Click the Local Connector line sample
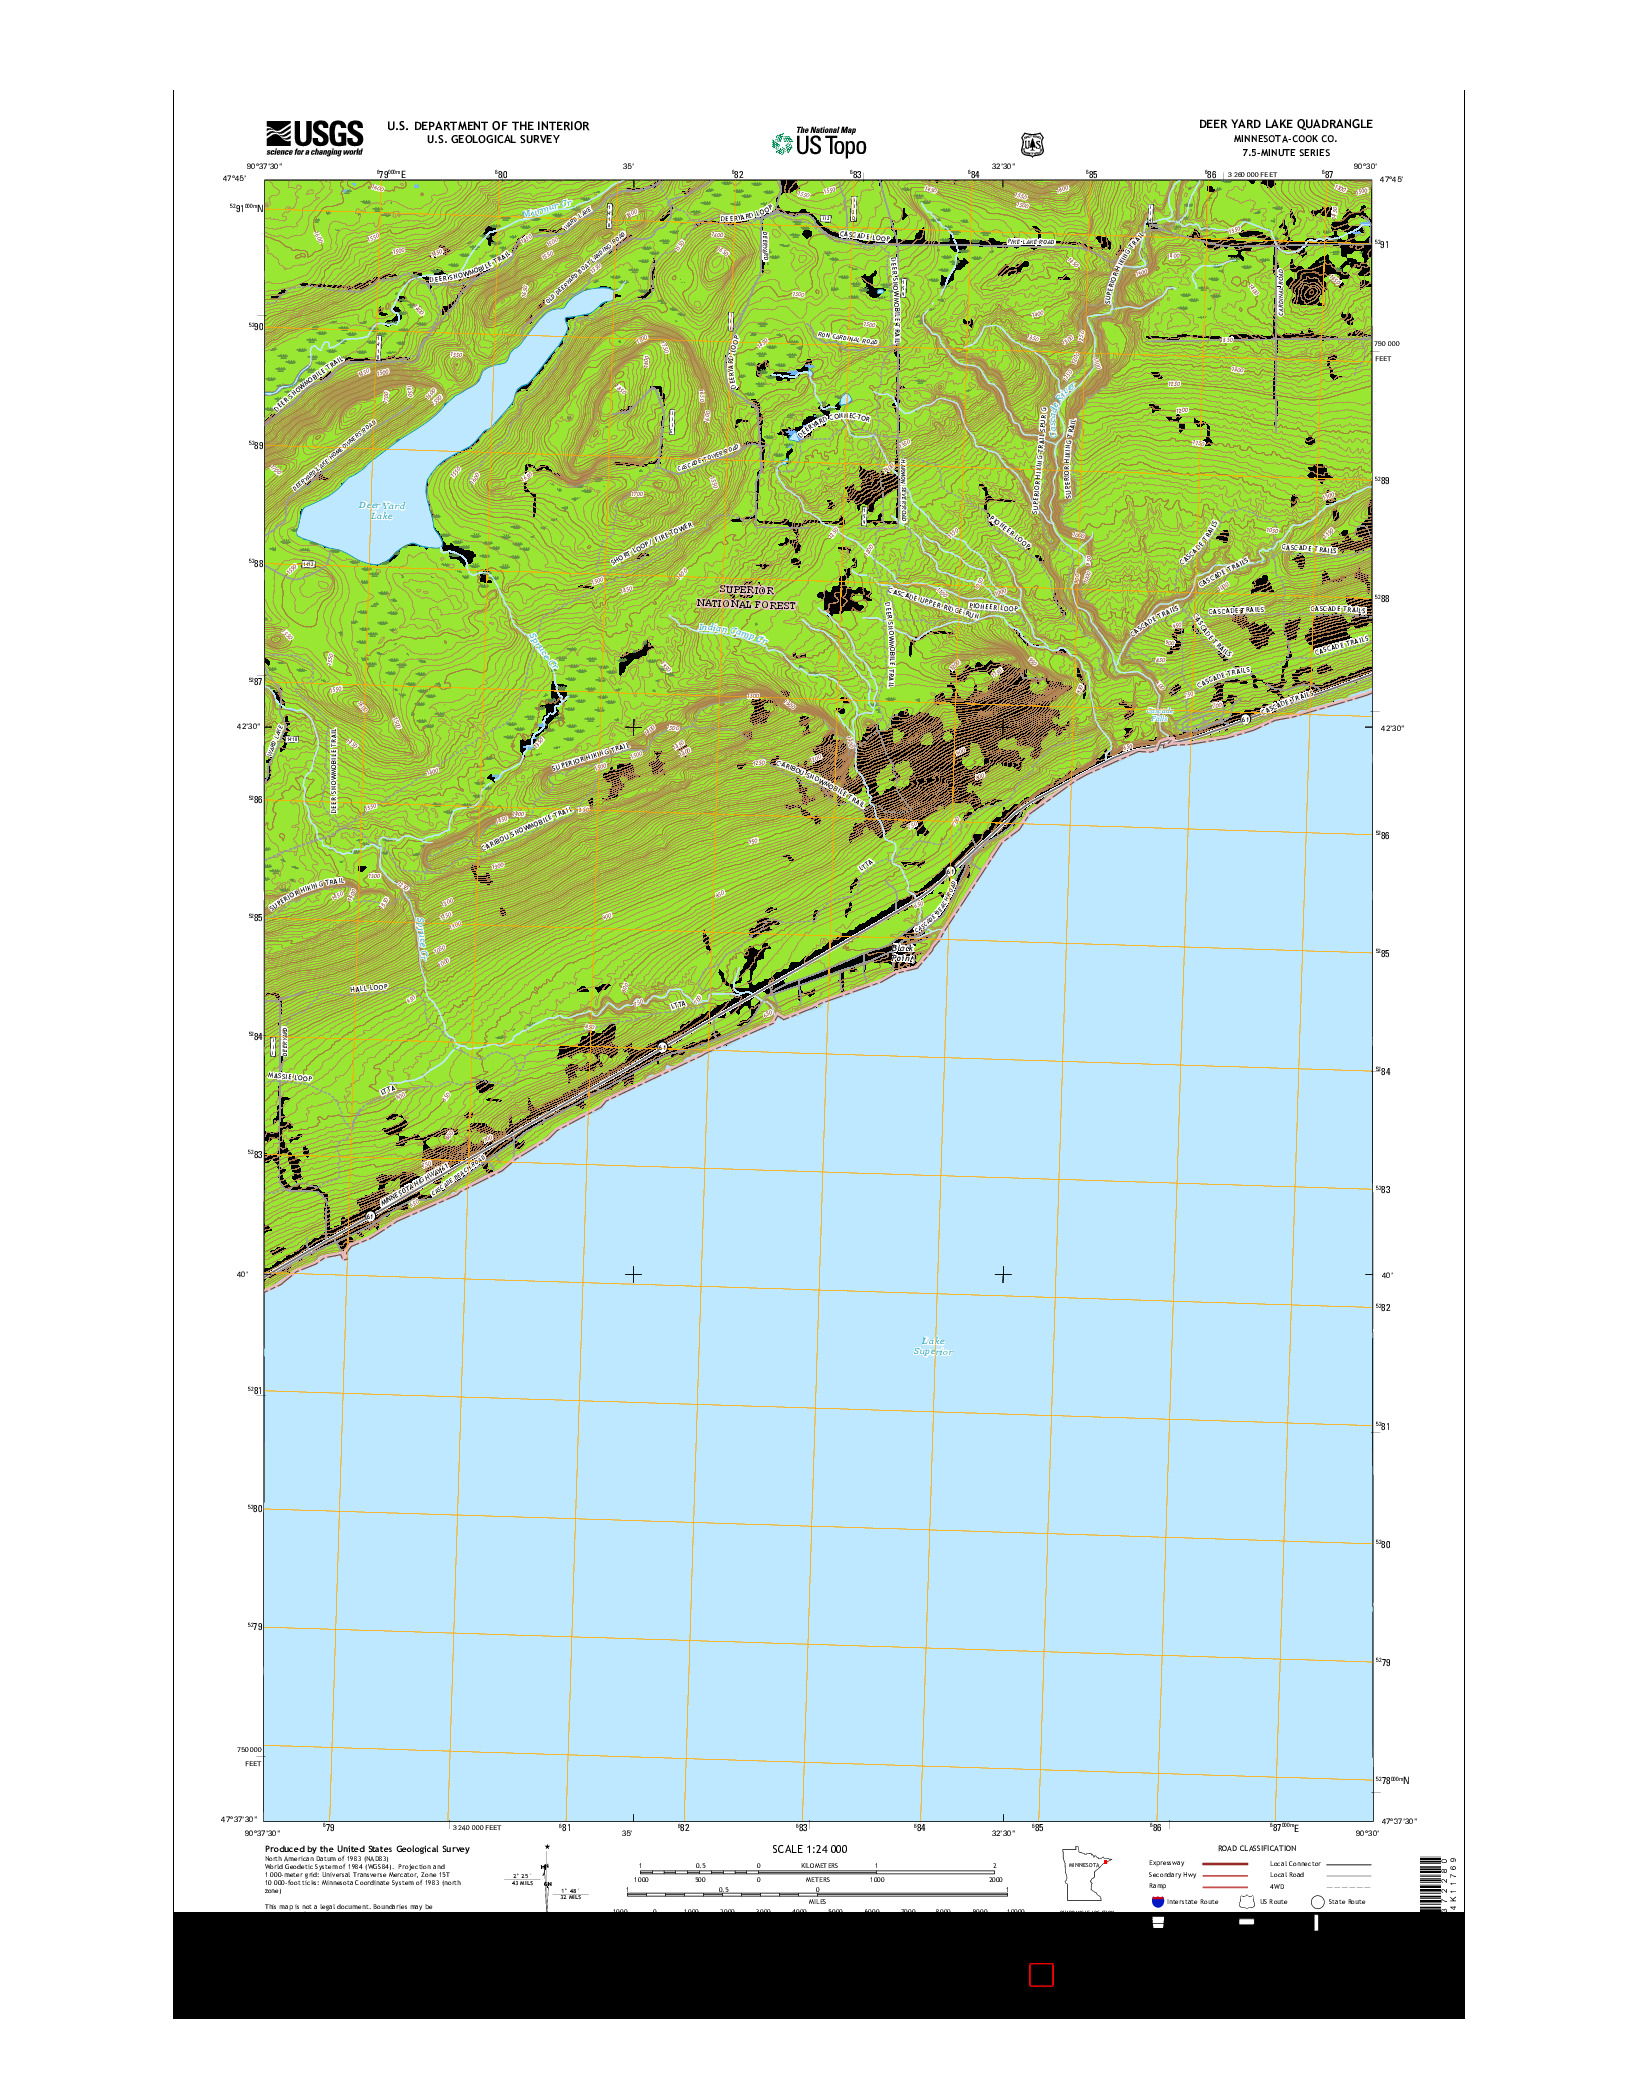 tap(1348, 1865)
